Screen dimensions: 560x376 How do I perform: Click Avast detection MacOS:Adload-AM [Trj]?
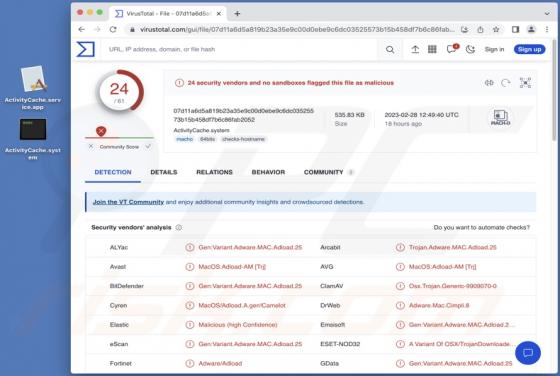point(232,266)
